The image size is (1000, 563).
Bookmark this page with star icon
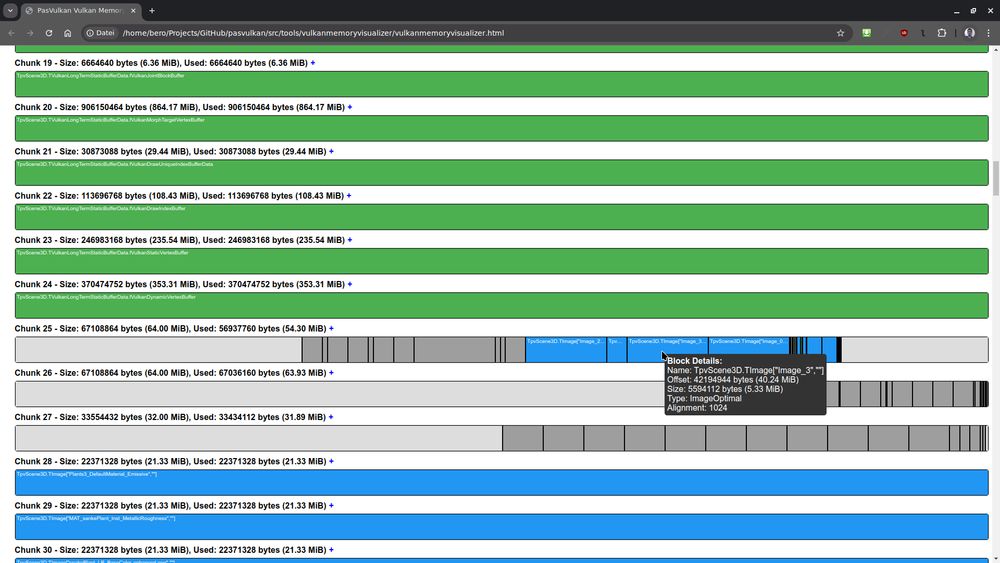pyautogui.click(x=841, y=33)
